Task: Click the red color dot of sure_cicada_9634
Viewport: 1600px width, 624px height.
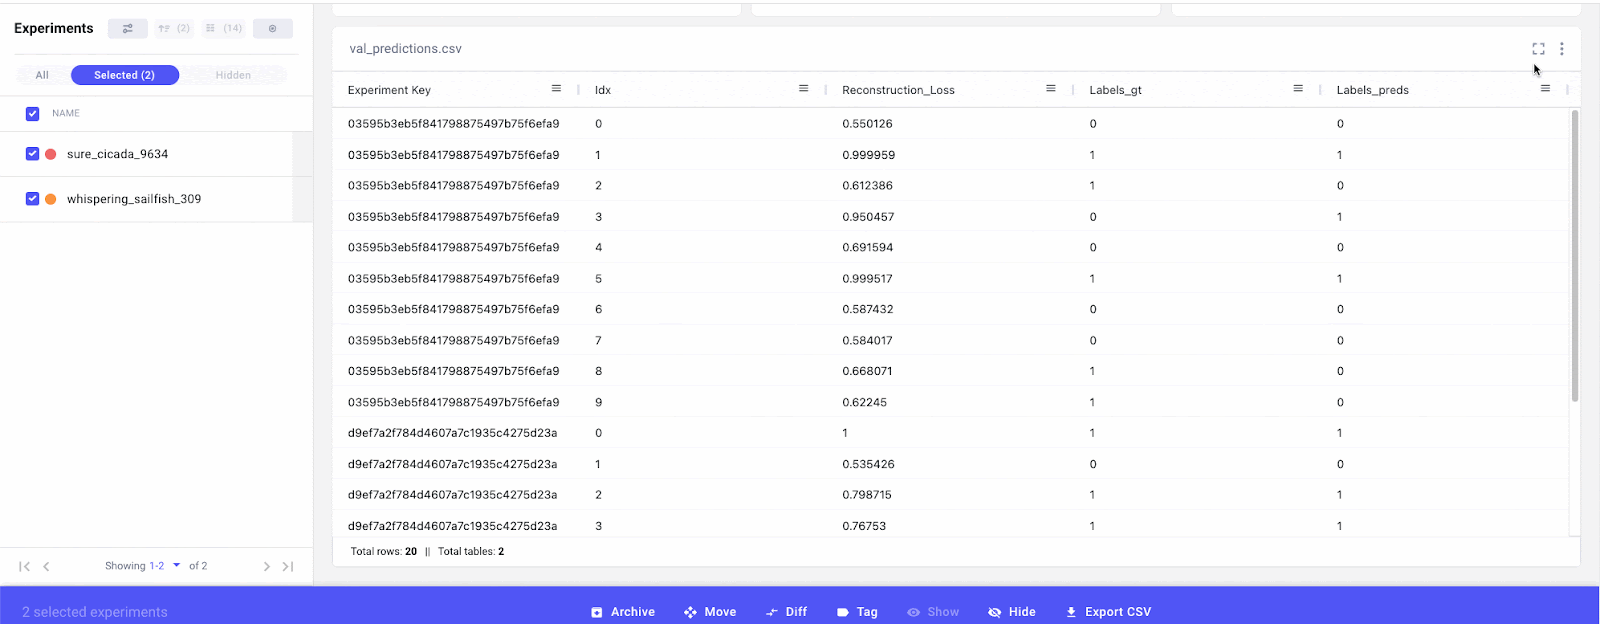Action: [51, 154]
